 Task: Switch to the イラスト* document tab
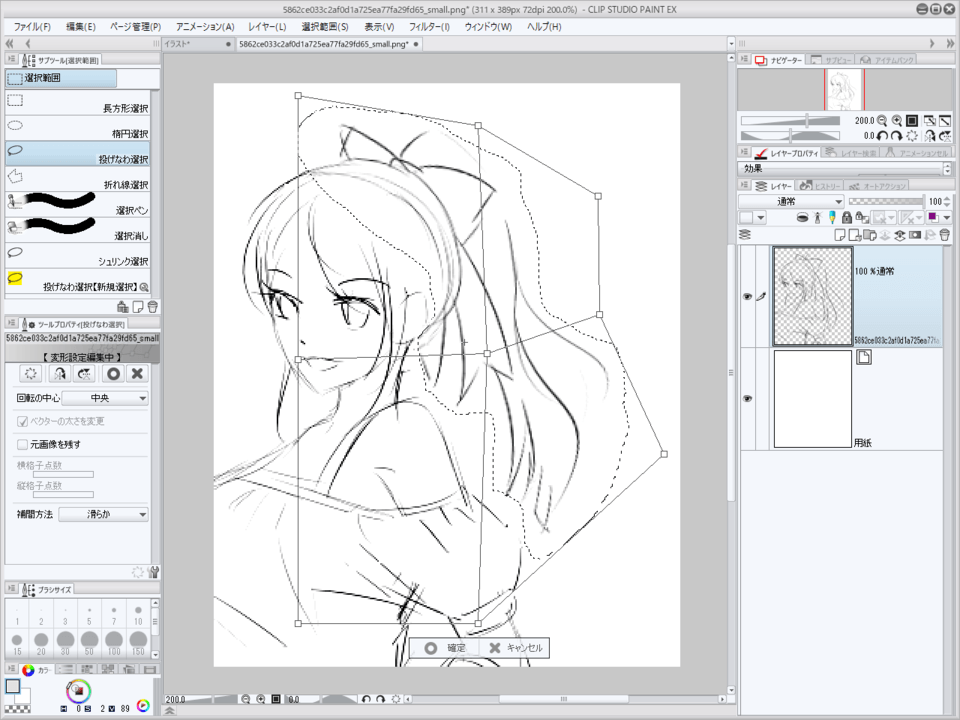click(x=196, y=45)
